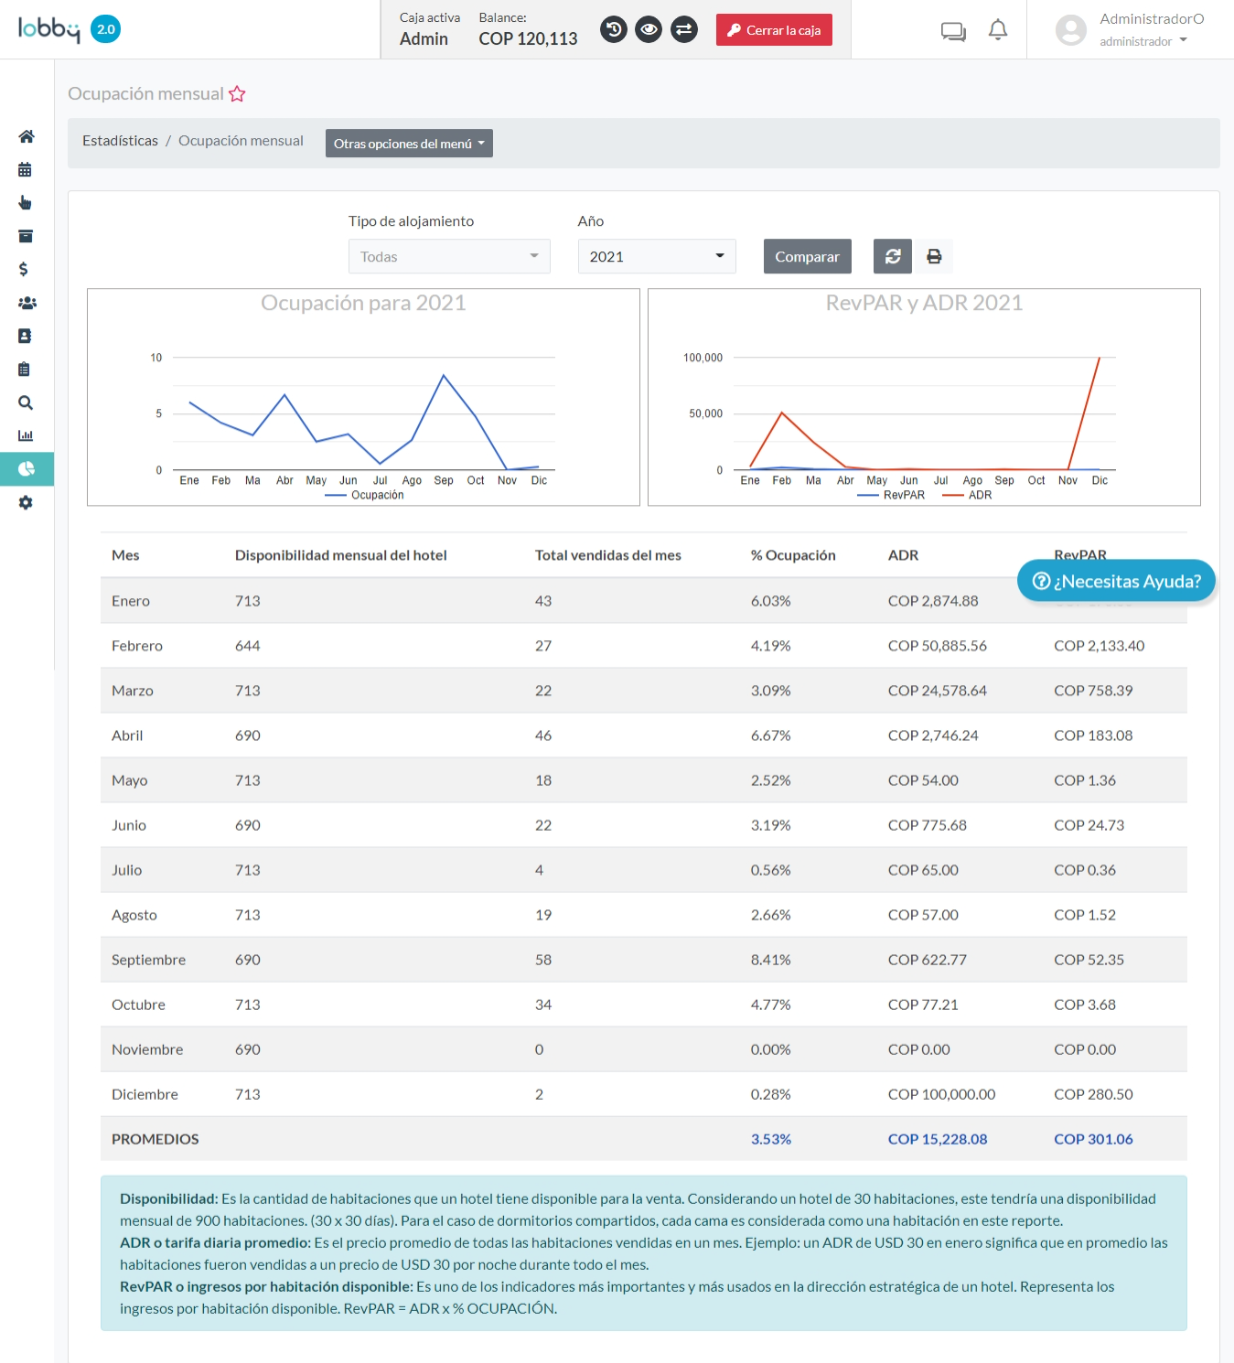Open the guests group icon in sidebar
This screenshot has height=1363, width=1234.
point(27,303)
